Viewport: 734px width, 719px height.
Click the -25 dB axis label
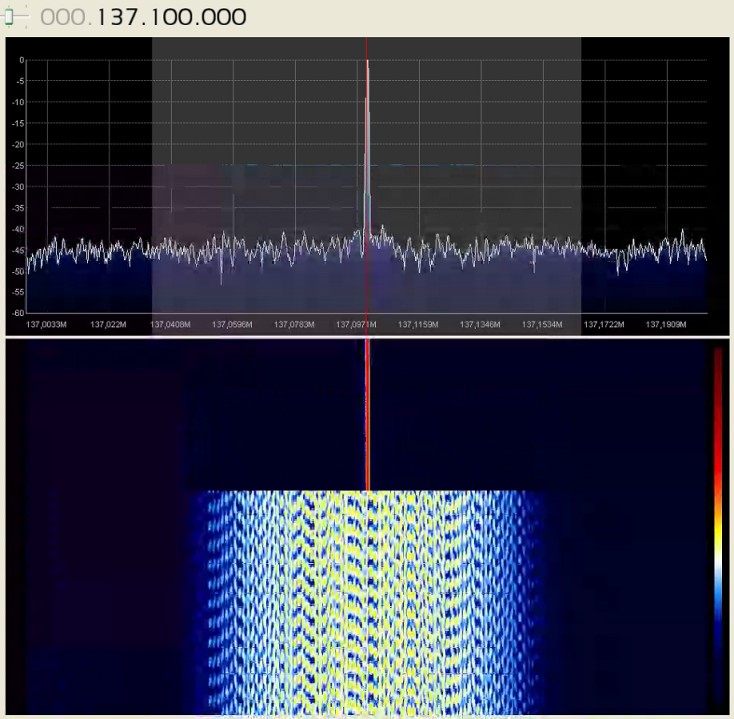pos(17,166)
